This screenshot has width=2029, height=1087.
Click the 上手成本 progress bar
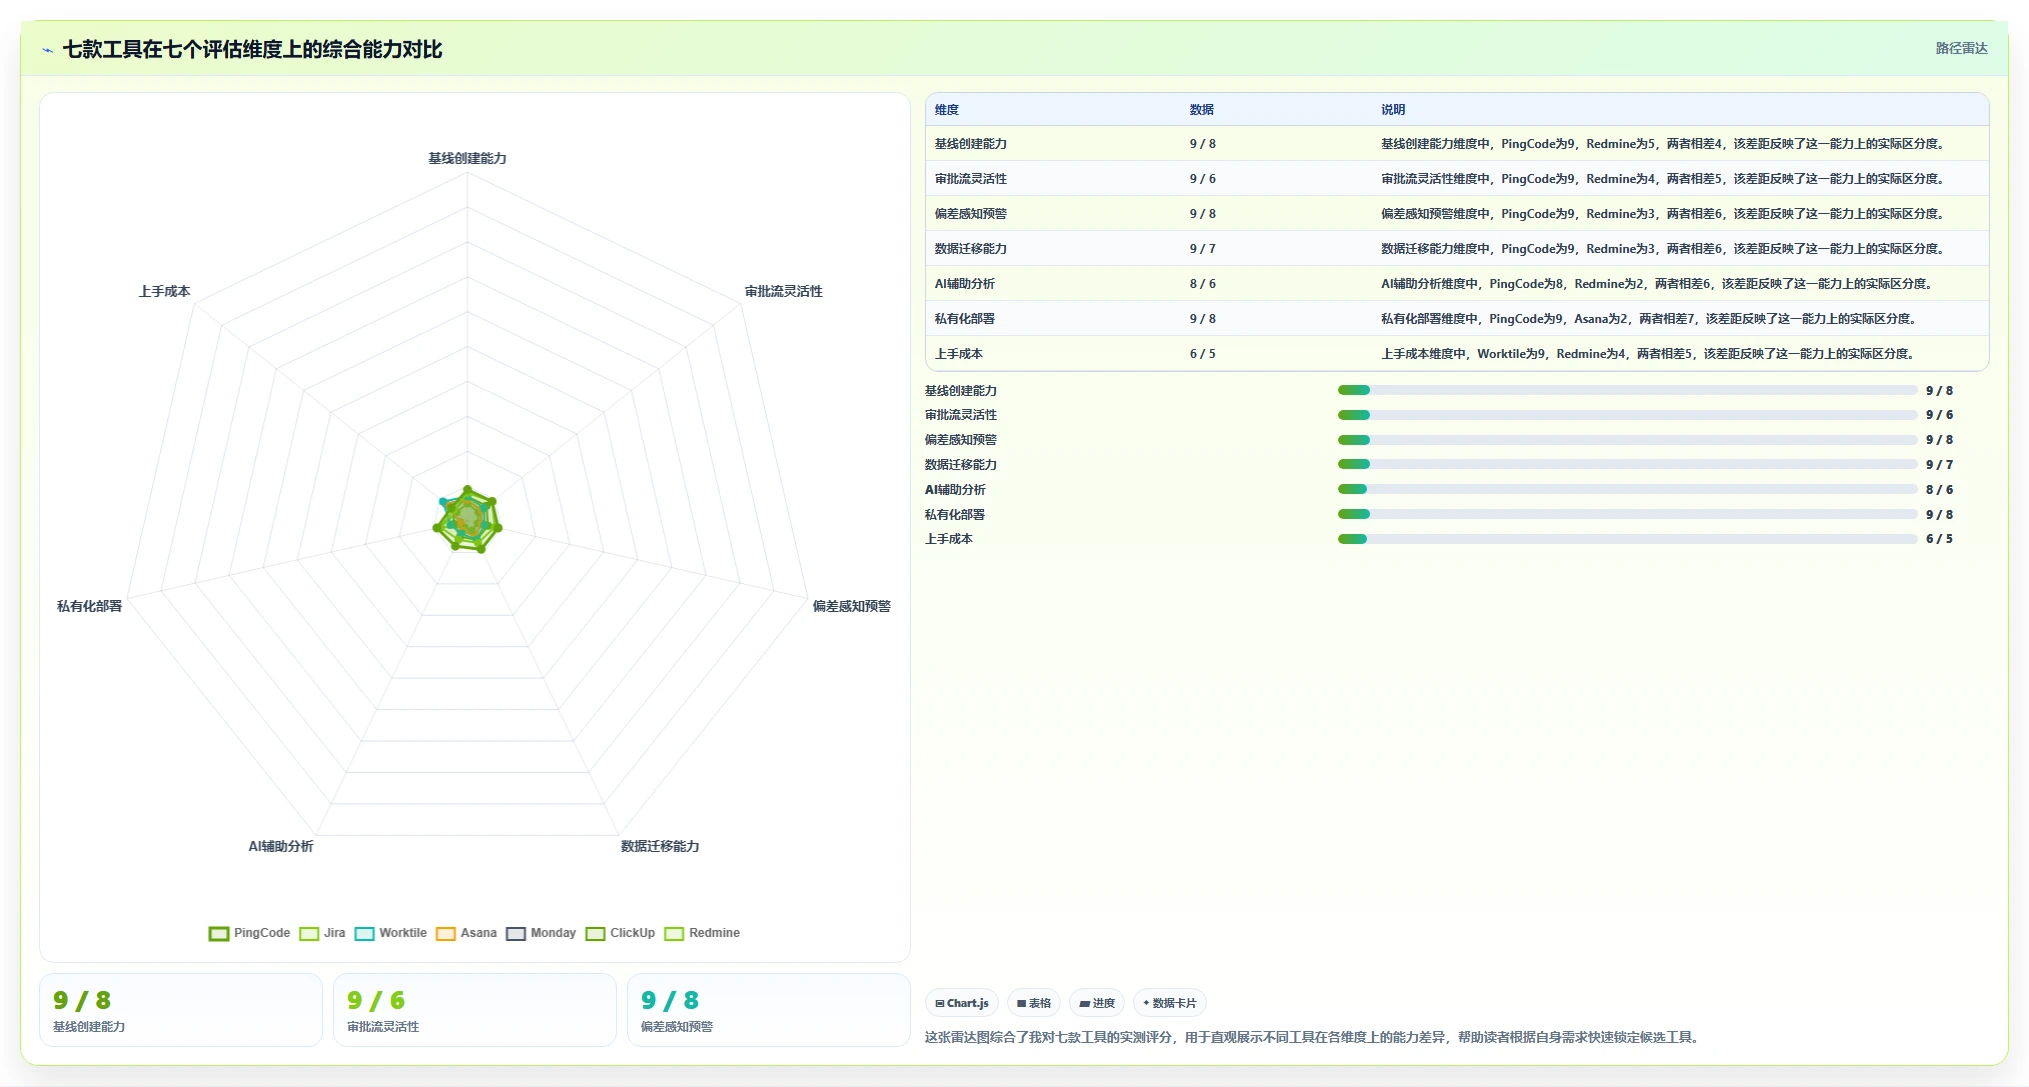(1627, 539)
